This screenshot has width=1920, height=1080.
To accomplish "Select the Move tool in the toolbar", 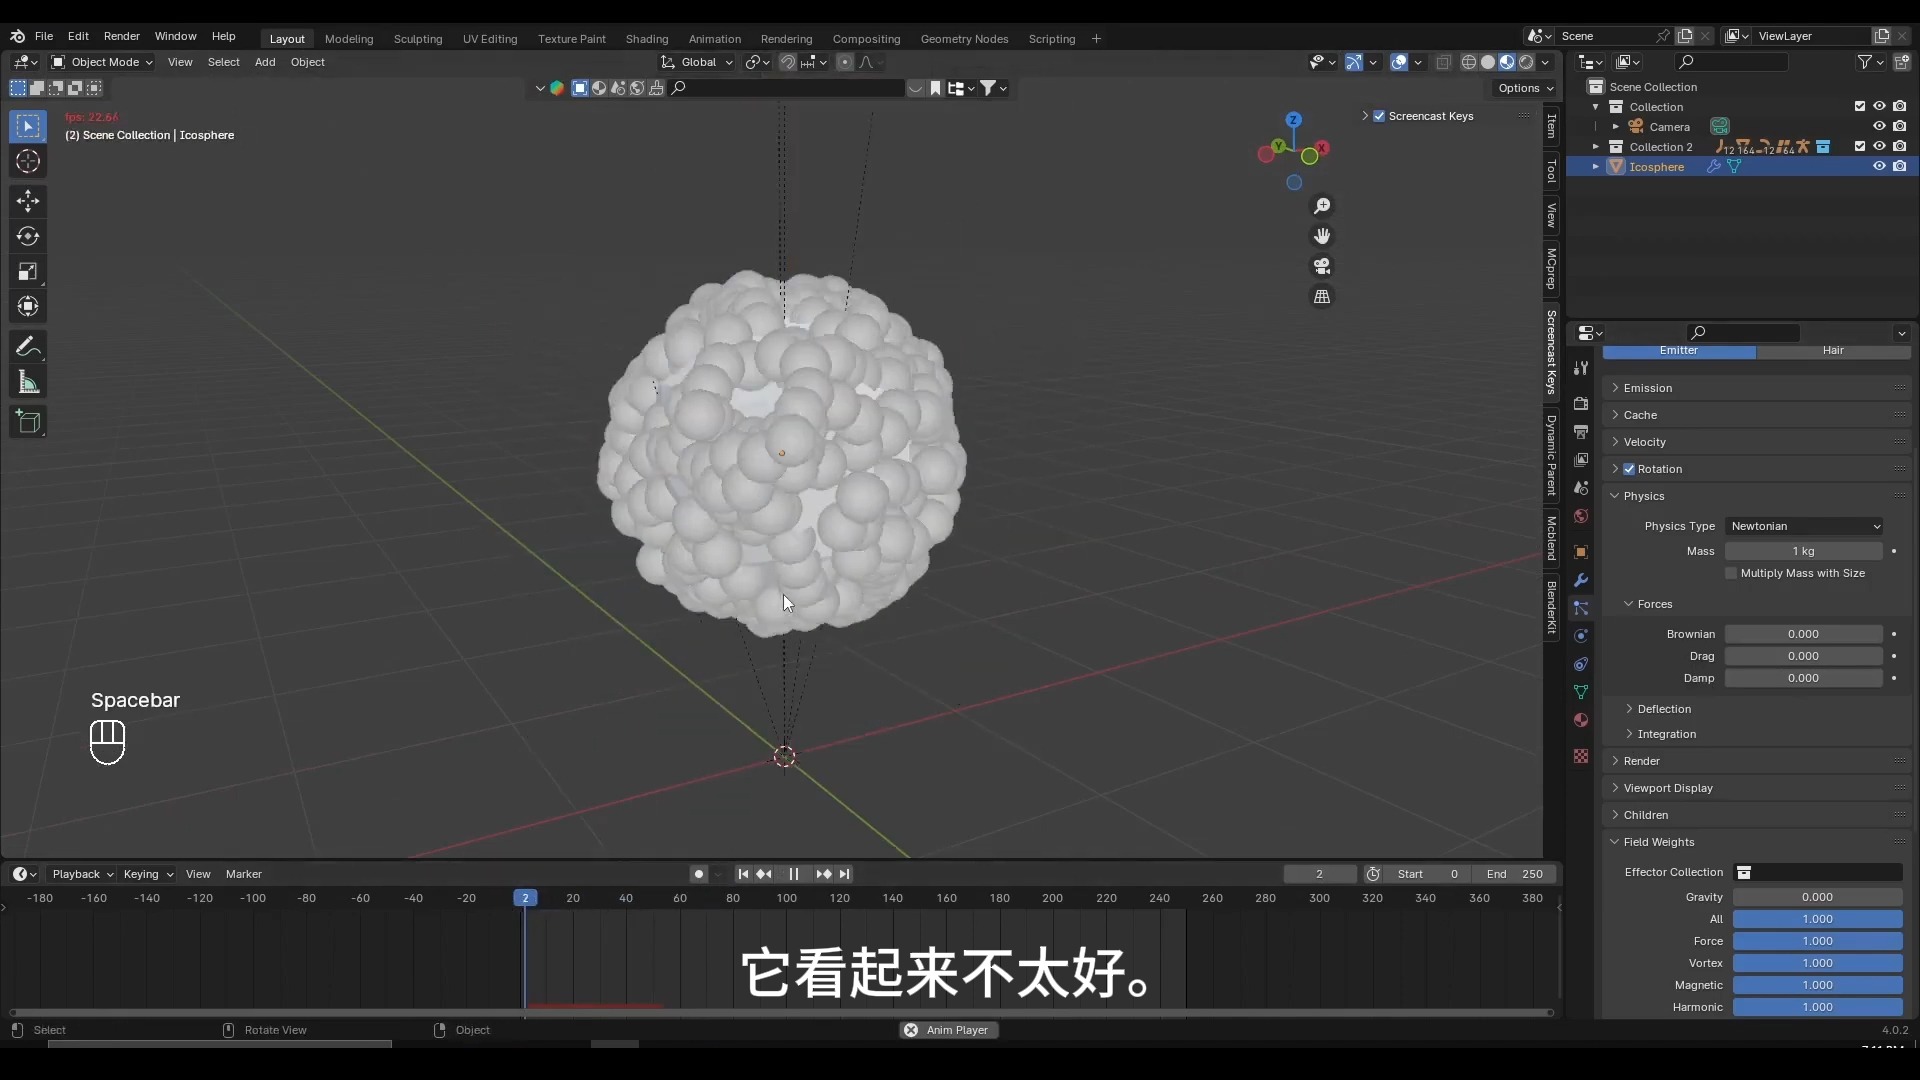I will tap(28, 201).
